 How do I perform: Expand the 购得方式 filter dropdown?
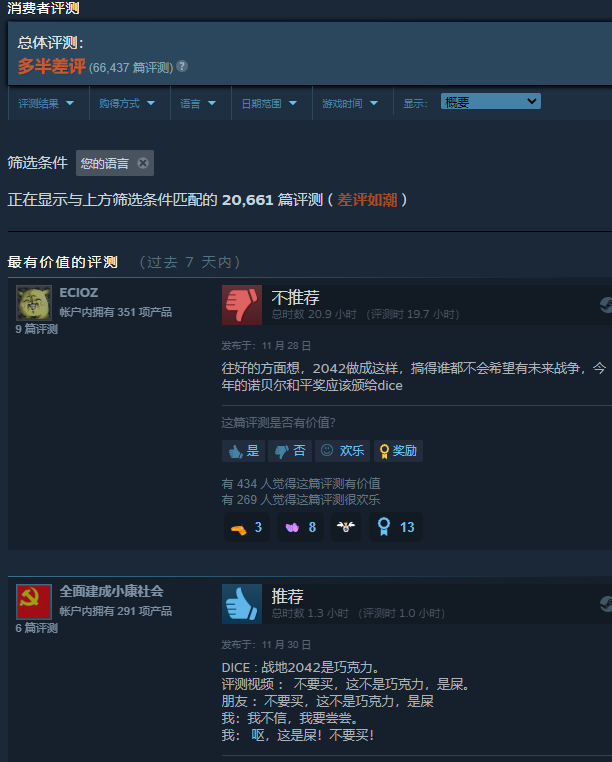(x=127, y=103)
